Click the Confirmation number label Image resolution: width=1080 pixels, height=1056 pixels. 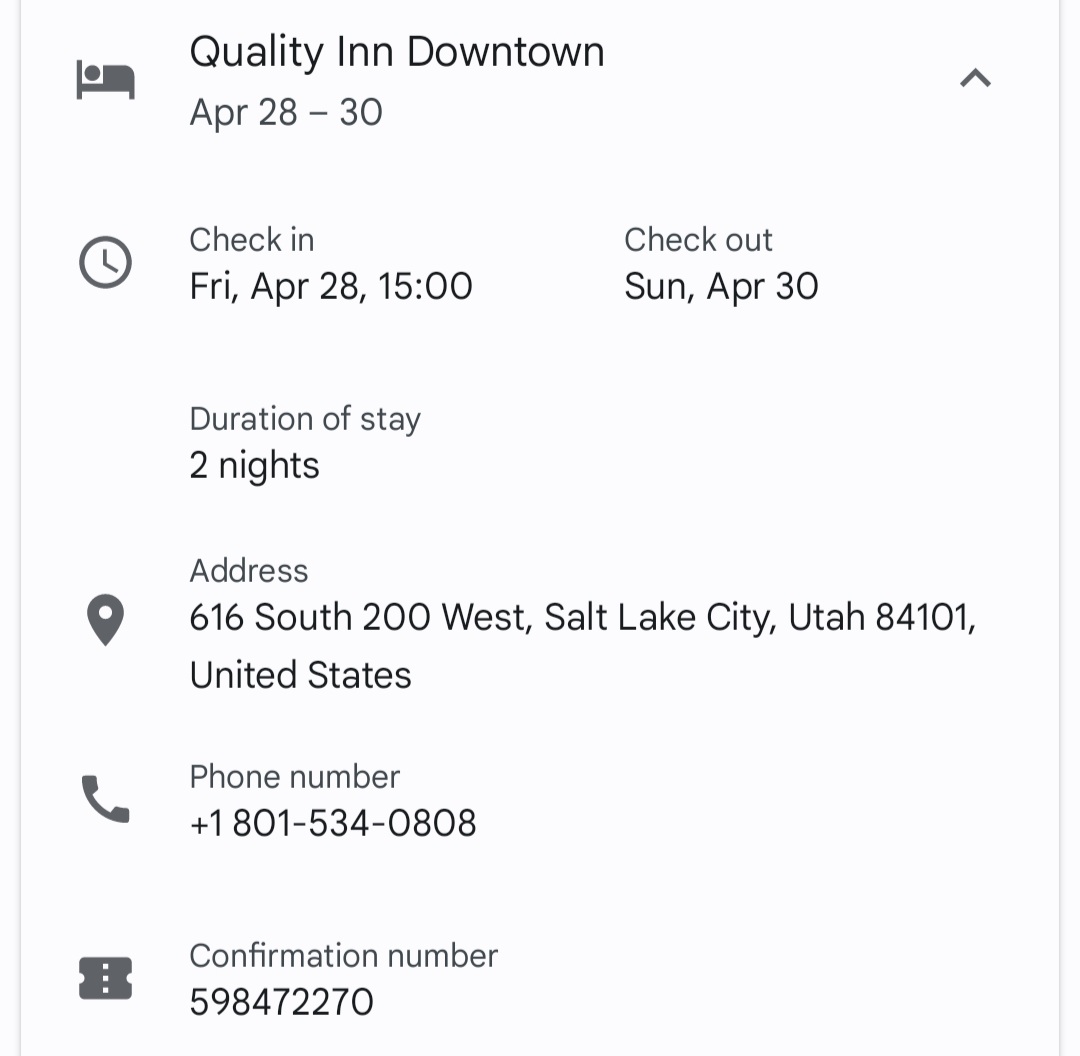point(343,956)
